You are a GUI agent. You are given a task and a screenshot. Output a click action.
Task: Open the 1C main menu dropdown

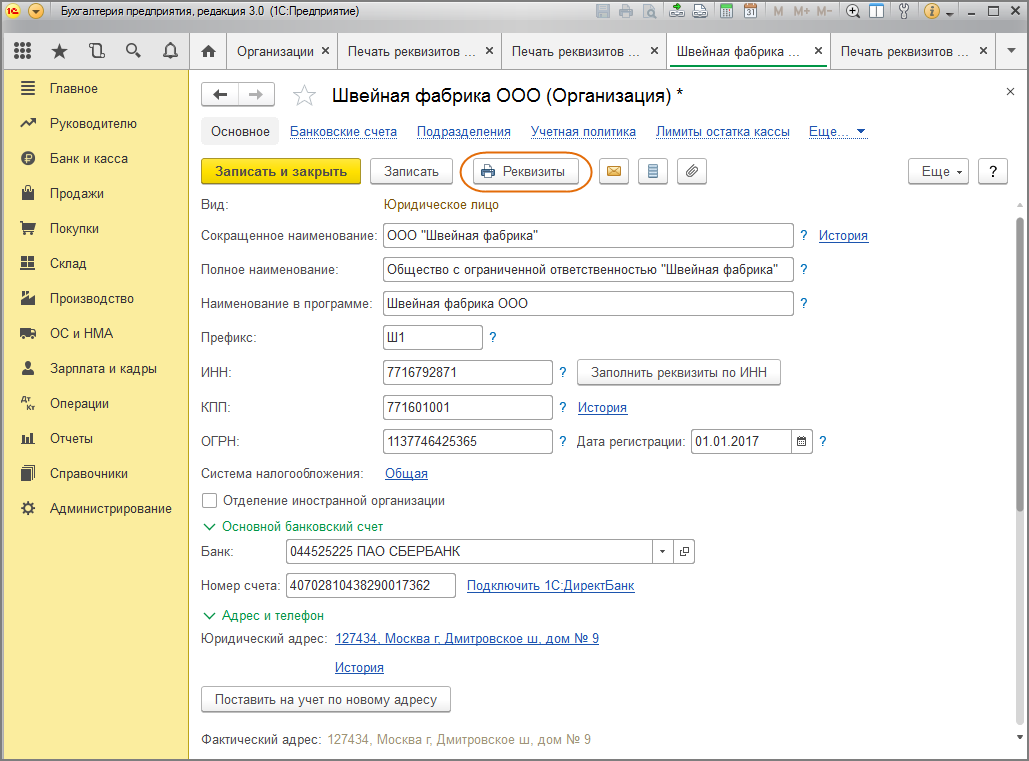point(36,11)
